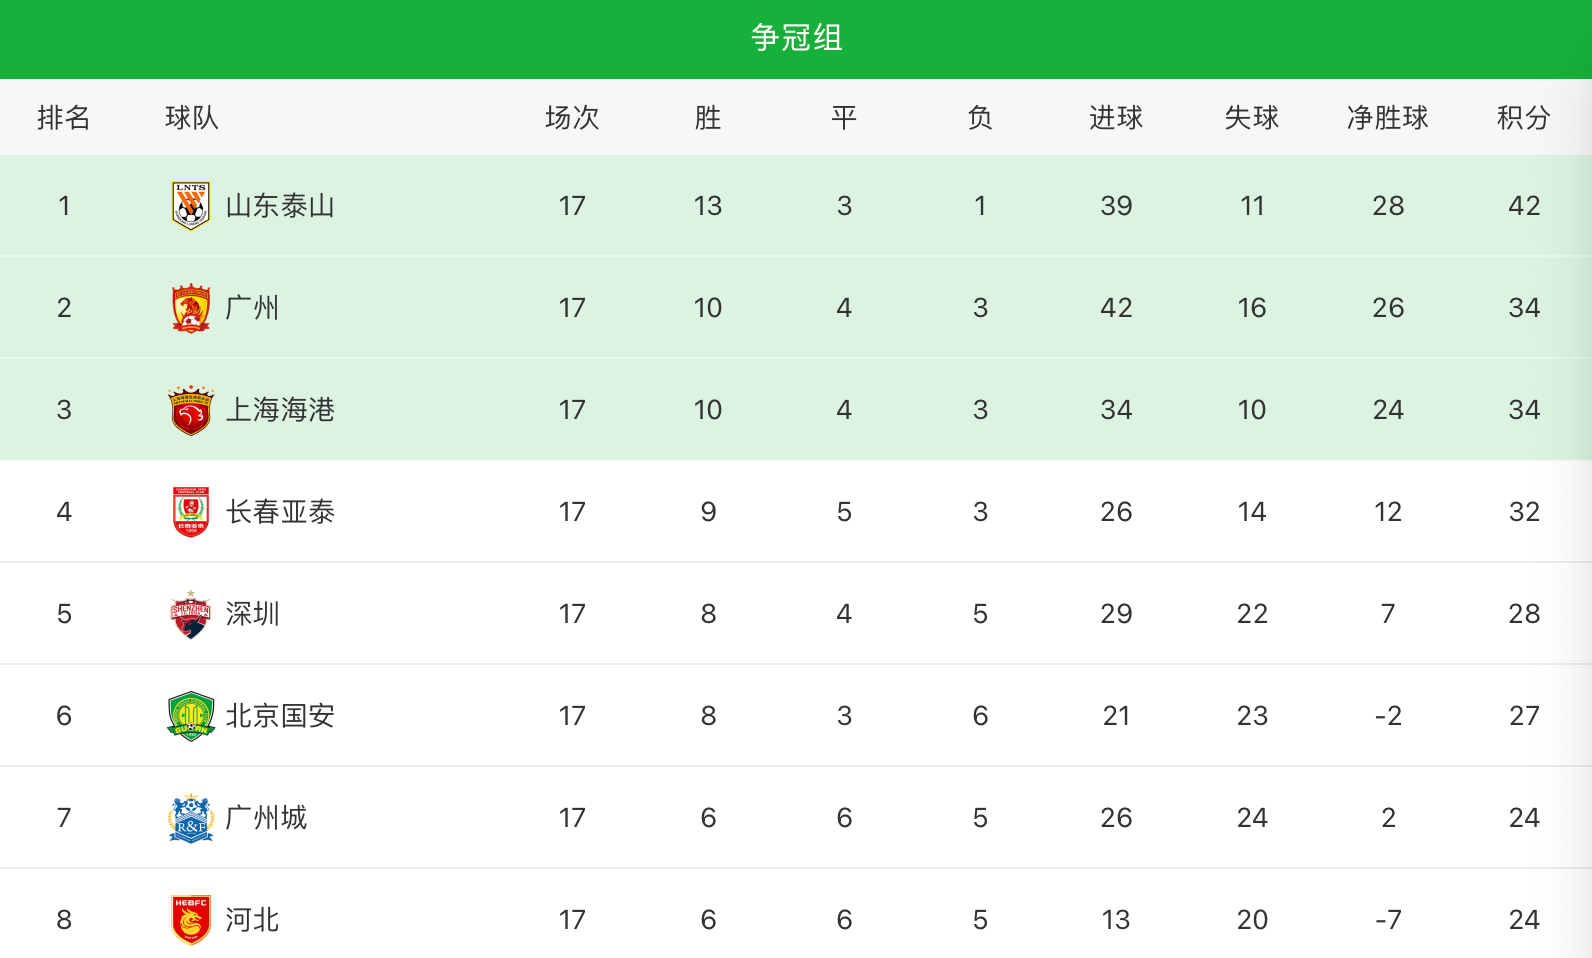This screenshot has height=958, width=1592.
Task: Open the 北京国安 team name link
Action: click(280, 716)
